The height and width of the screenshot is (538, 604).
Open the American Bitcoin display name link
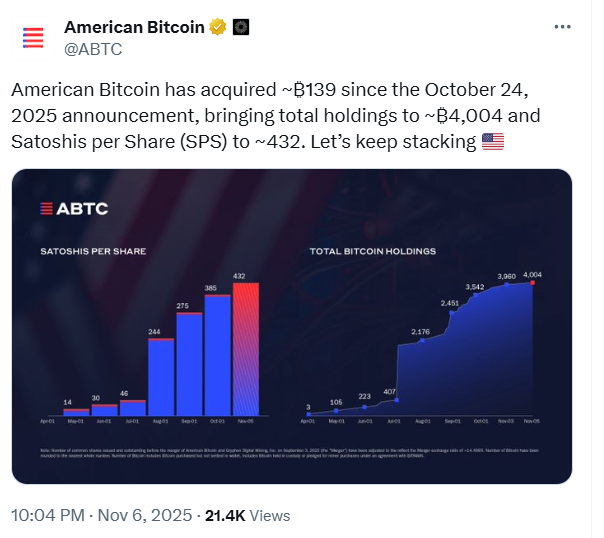[133, 28]
